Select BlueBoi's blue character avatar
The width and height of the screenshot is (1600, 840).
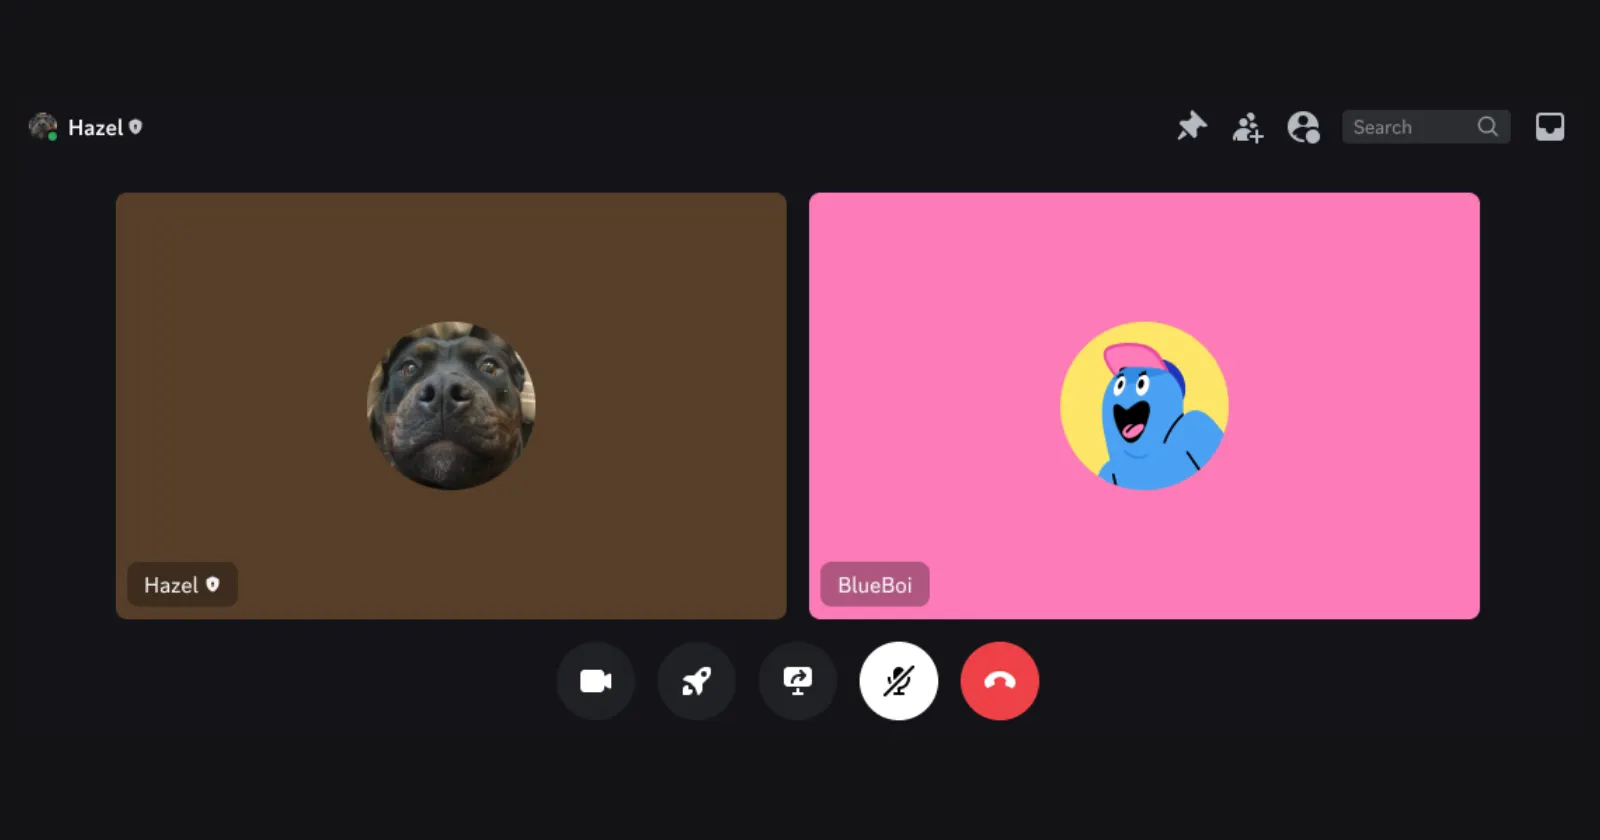1144,405
